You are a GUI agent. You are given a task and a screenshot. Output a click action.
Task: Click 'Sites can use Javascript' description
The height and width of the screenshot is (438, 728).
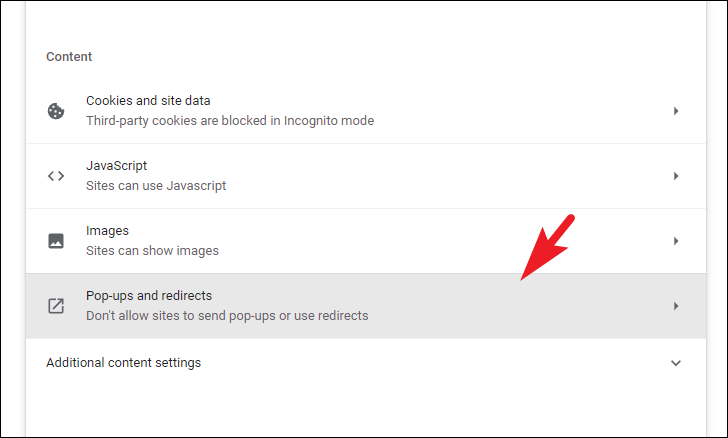click(156, 186)
